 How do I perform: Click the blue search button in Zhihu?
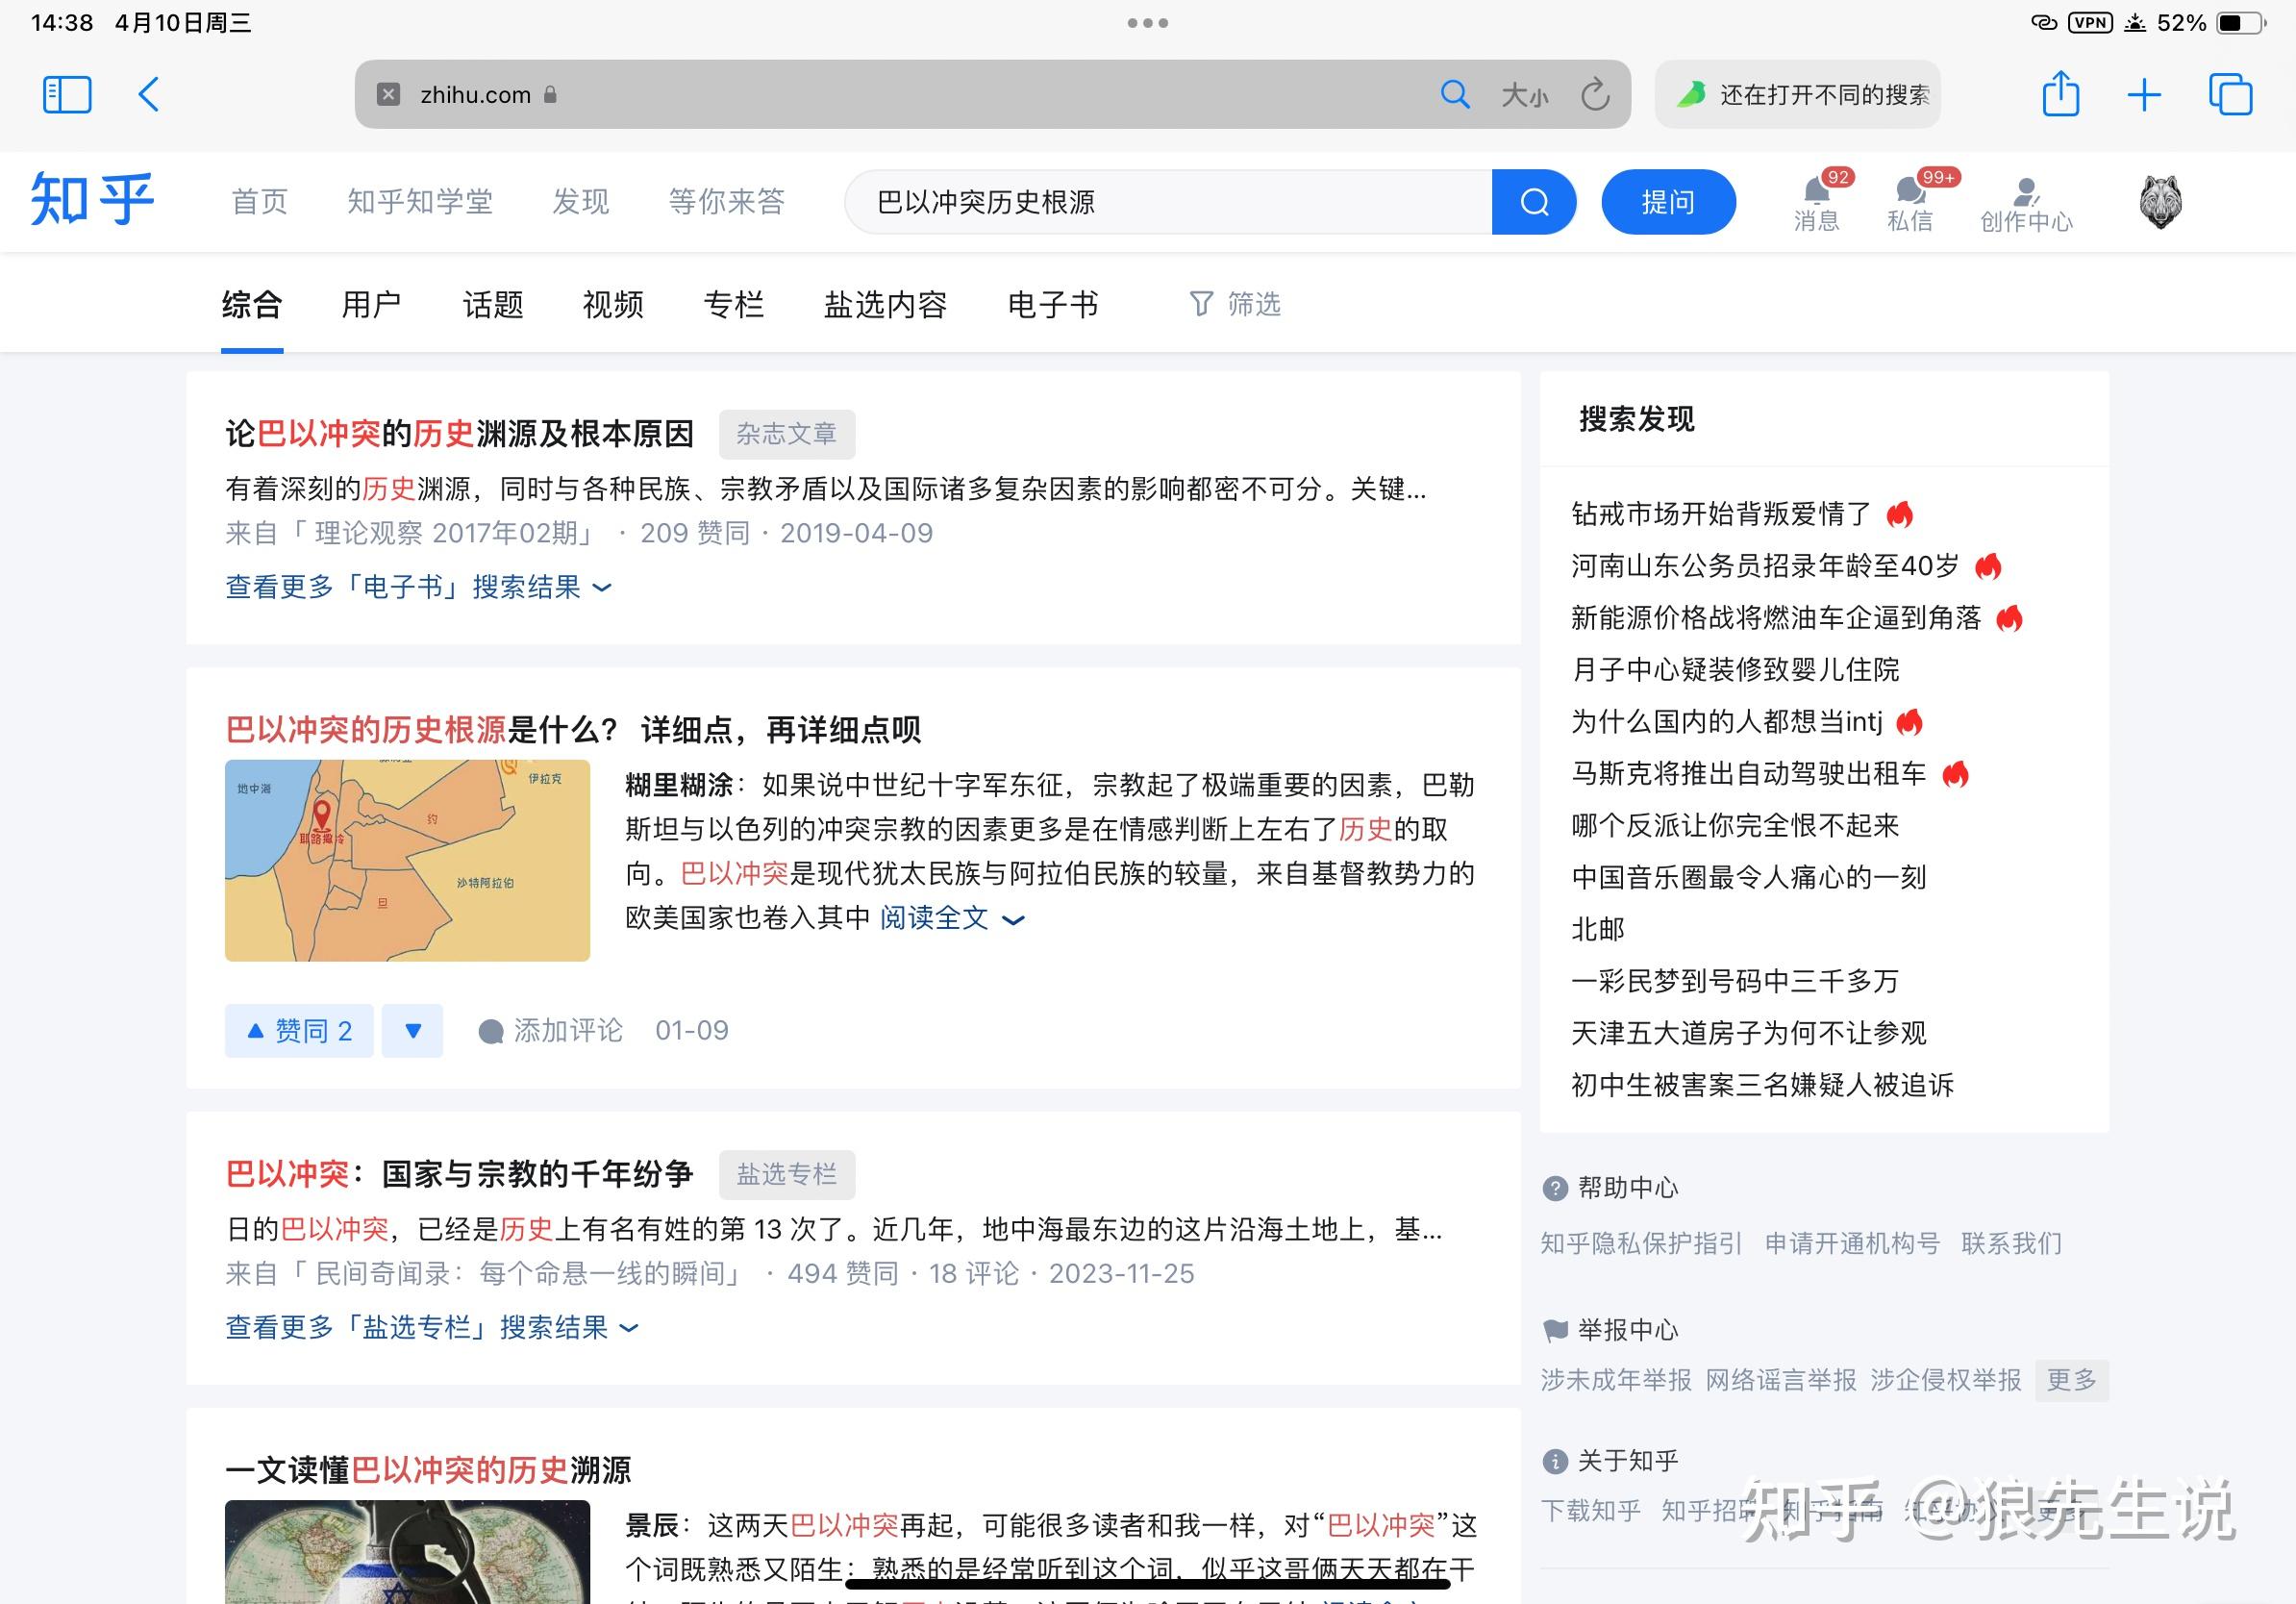1534,202
